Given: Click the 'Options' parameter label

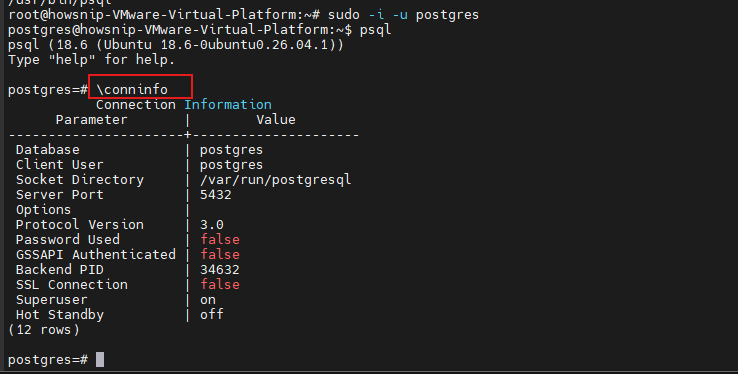Looking at the screenshot, I should pos(43,210).
